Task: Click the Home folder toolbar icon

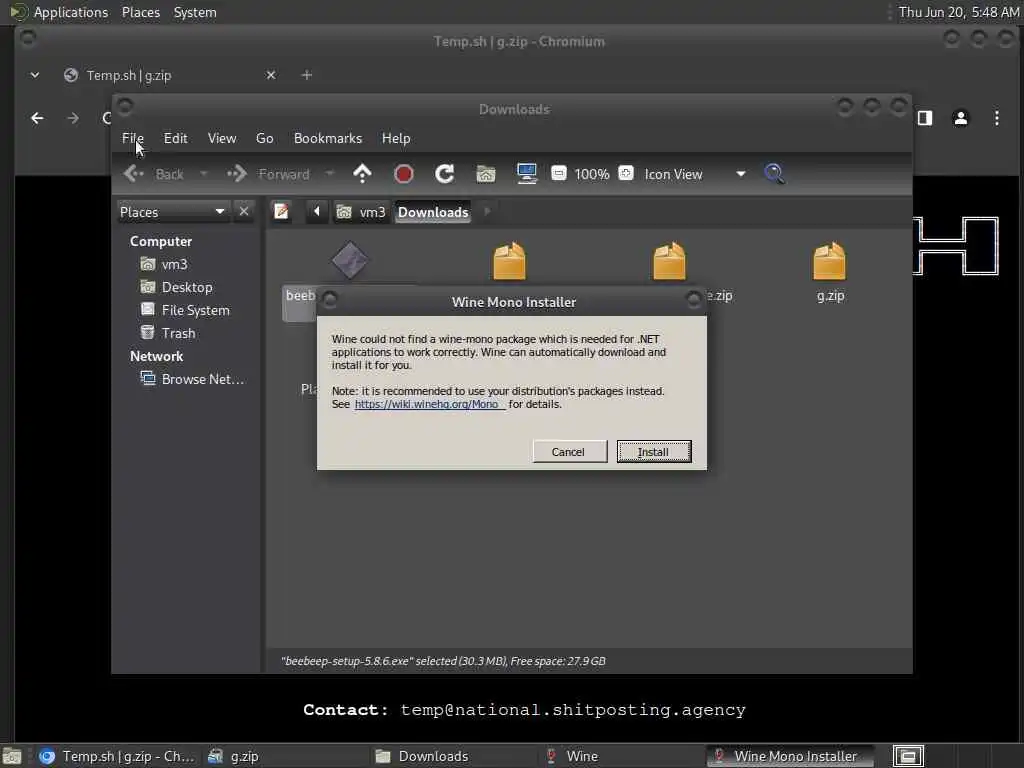Action: pyautogui.click(x=485, y=174)
